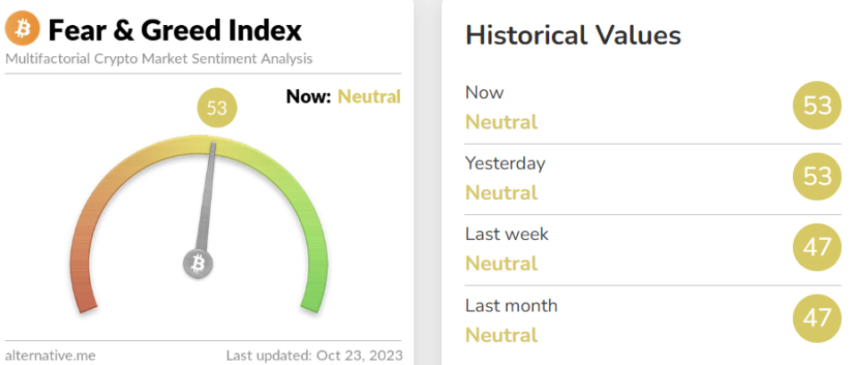Click the Historical Values heading

coord(573,36)
